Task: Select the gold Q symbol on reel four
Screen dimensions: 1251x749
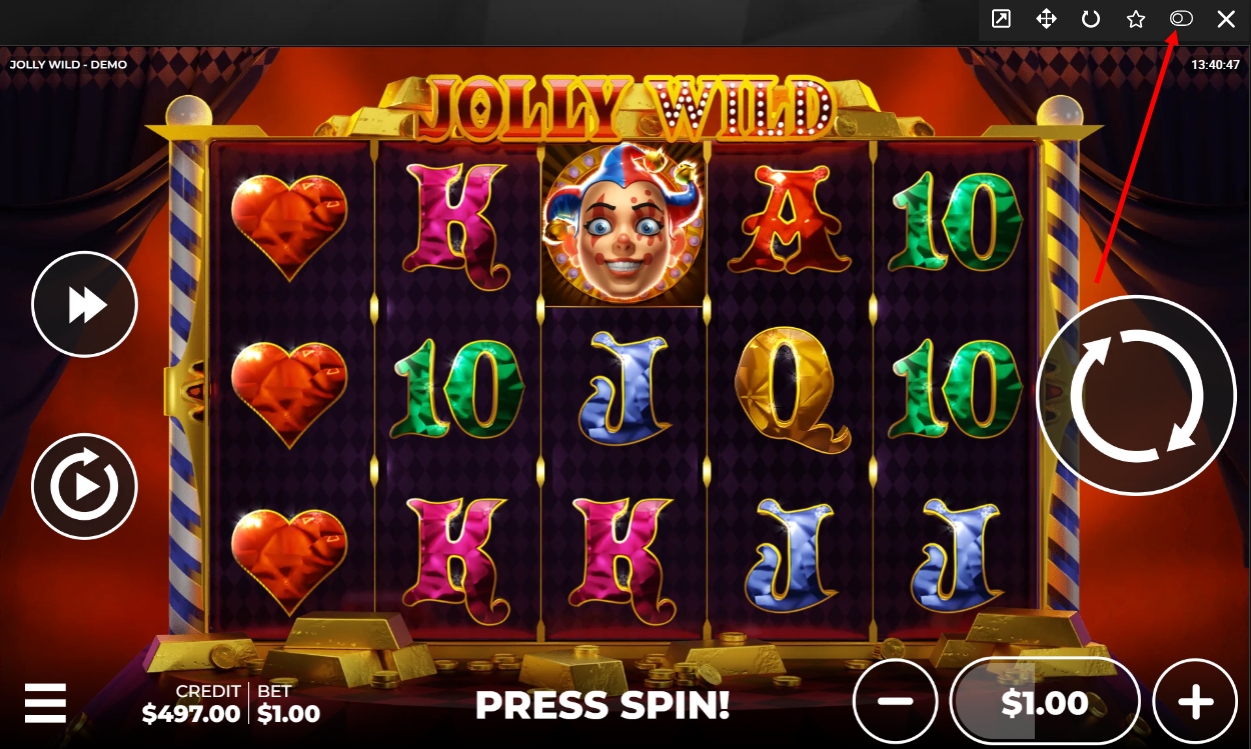Action: (791, 391)
